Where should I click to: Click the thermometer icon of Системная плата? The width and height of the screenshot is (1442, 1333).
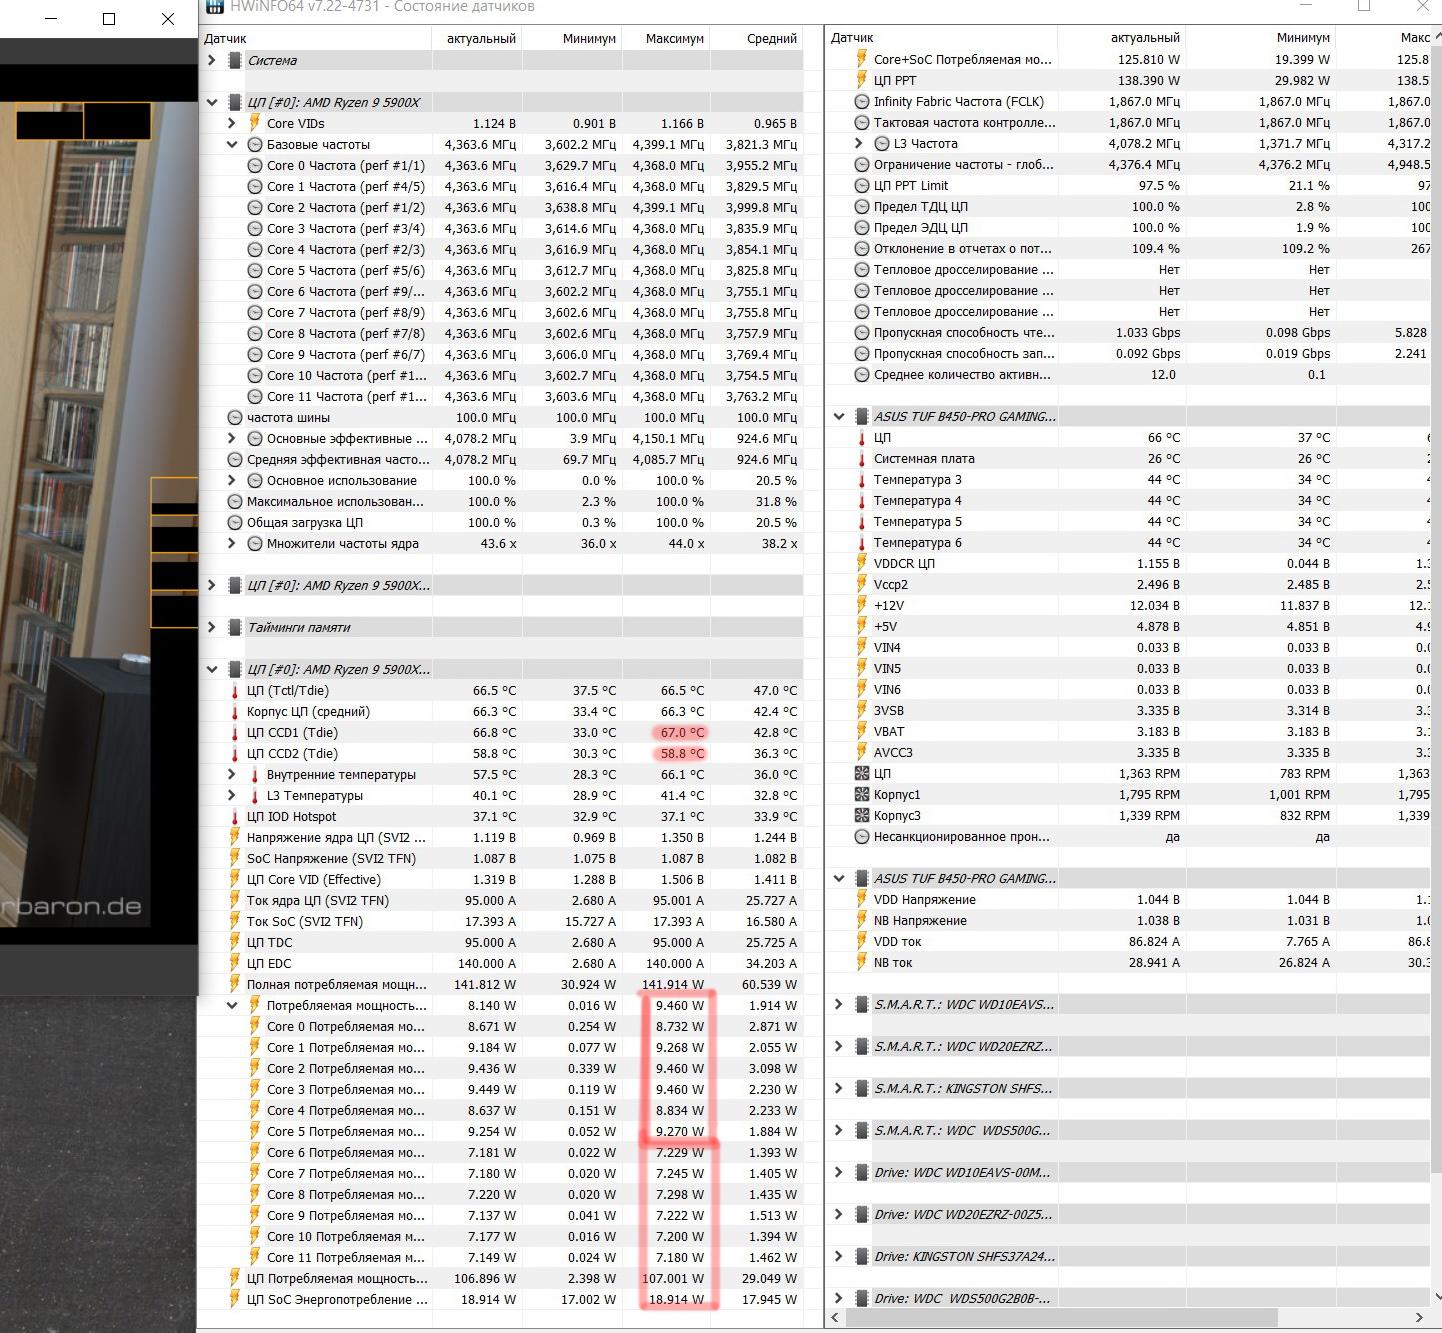(x=862, y=458)
